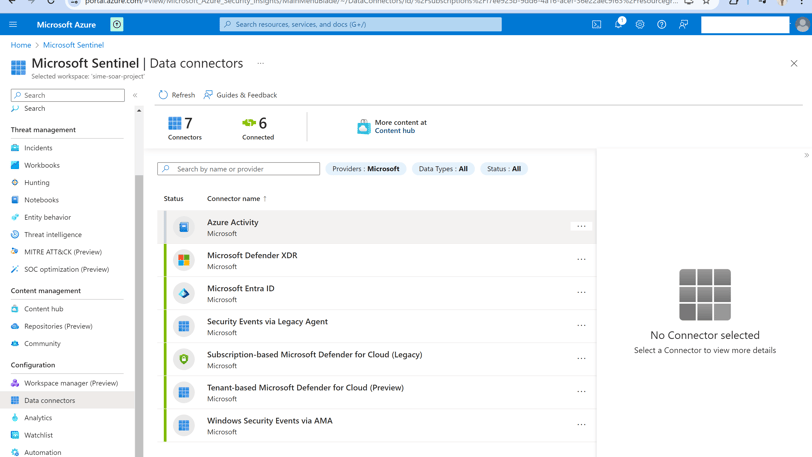Select the Microsoft Entra ID connector name
The width and height of the screenshot is (812, 457).
coord(241,288)
